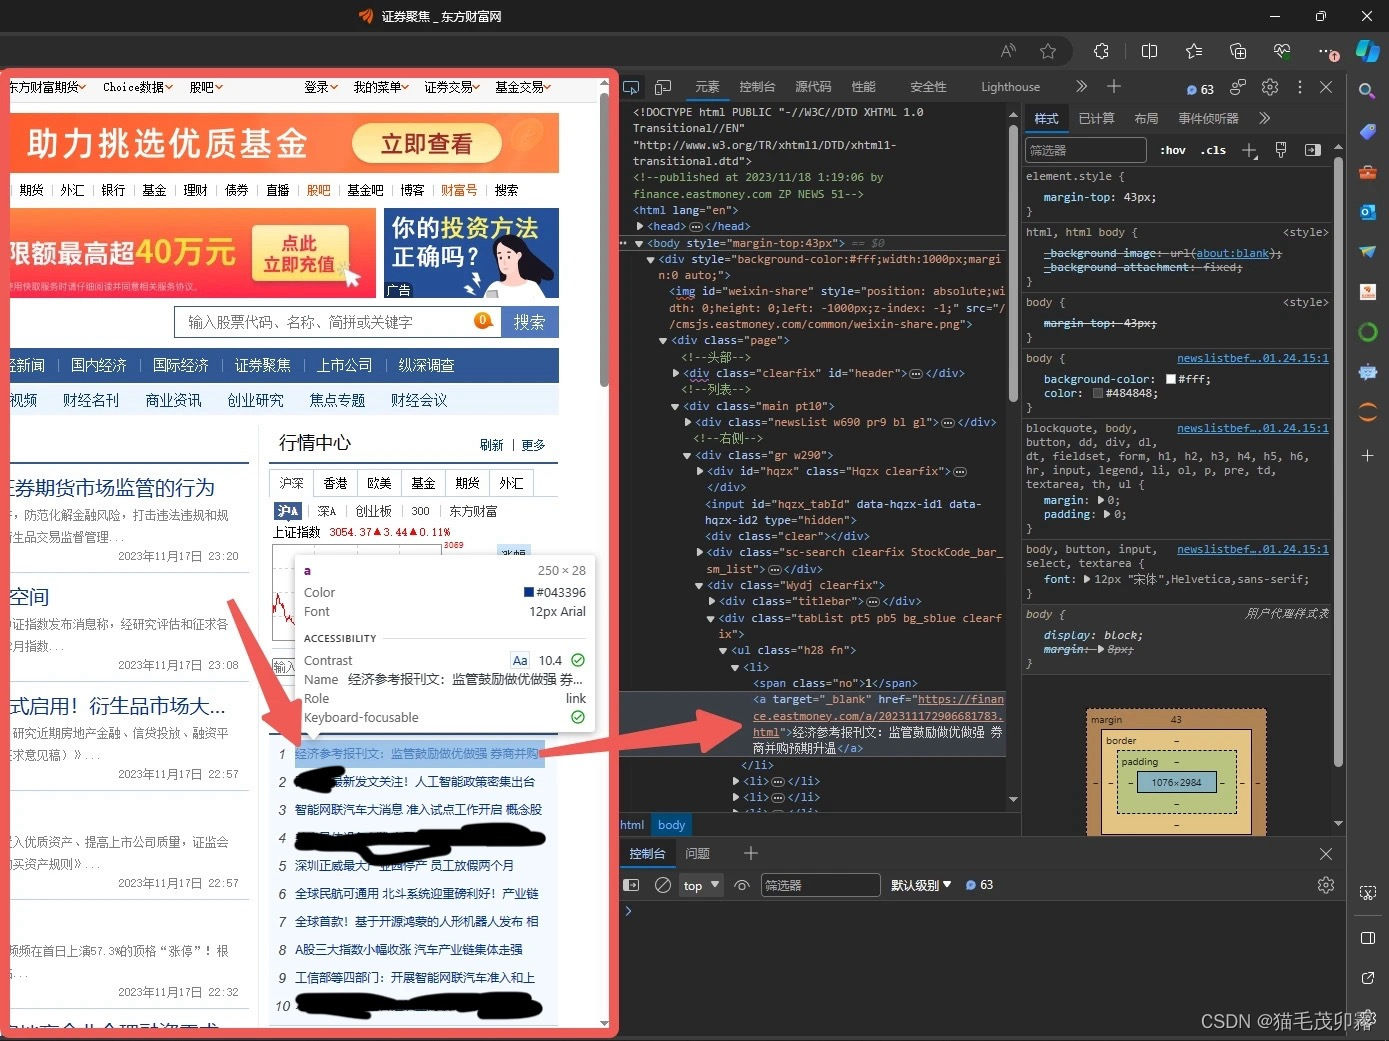Open the Lighthouse tab
The height and width of the screenshot is (1041, 1389).
pos(1010,87)
